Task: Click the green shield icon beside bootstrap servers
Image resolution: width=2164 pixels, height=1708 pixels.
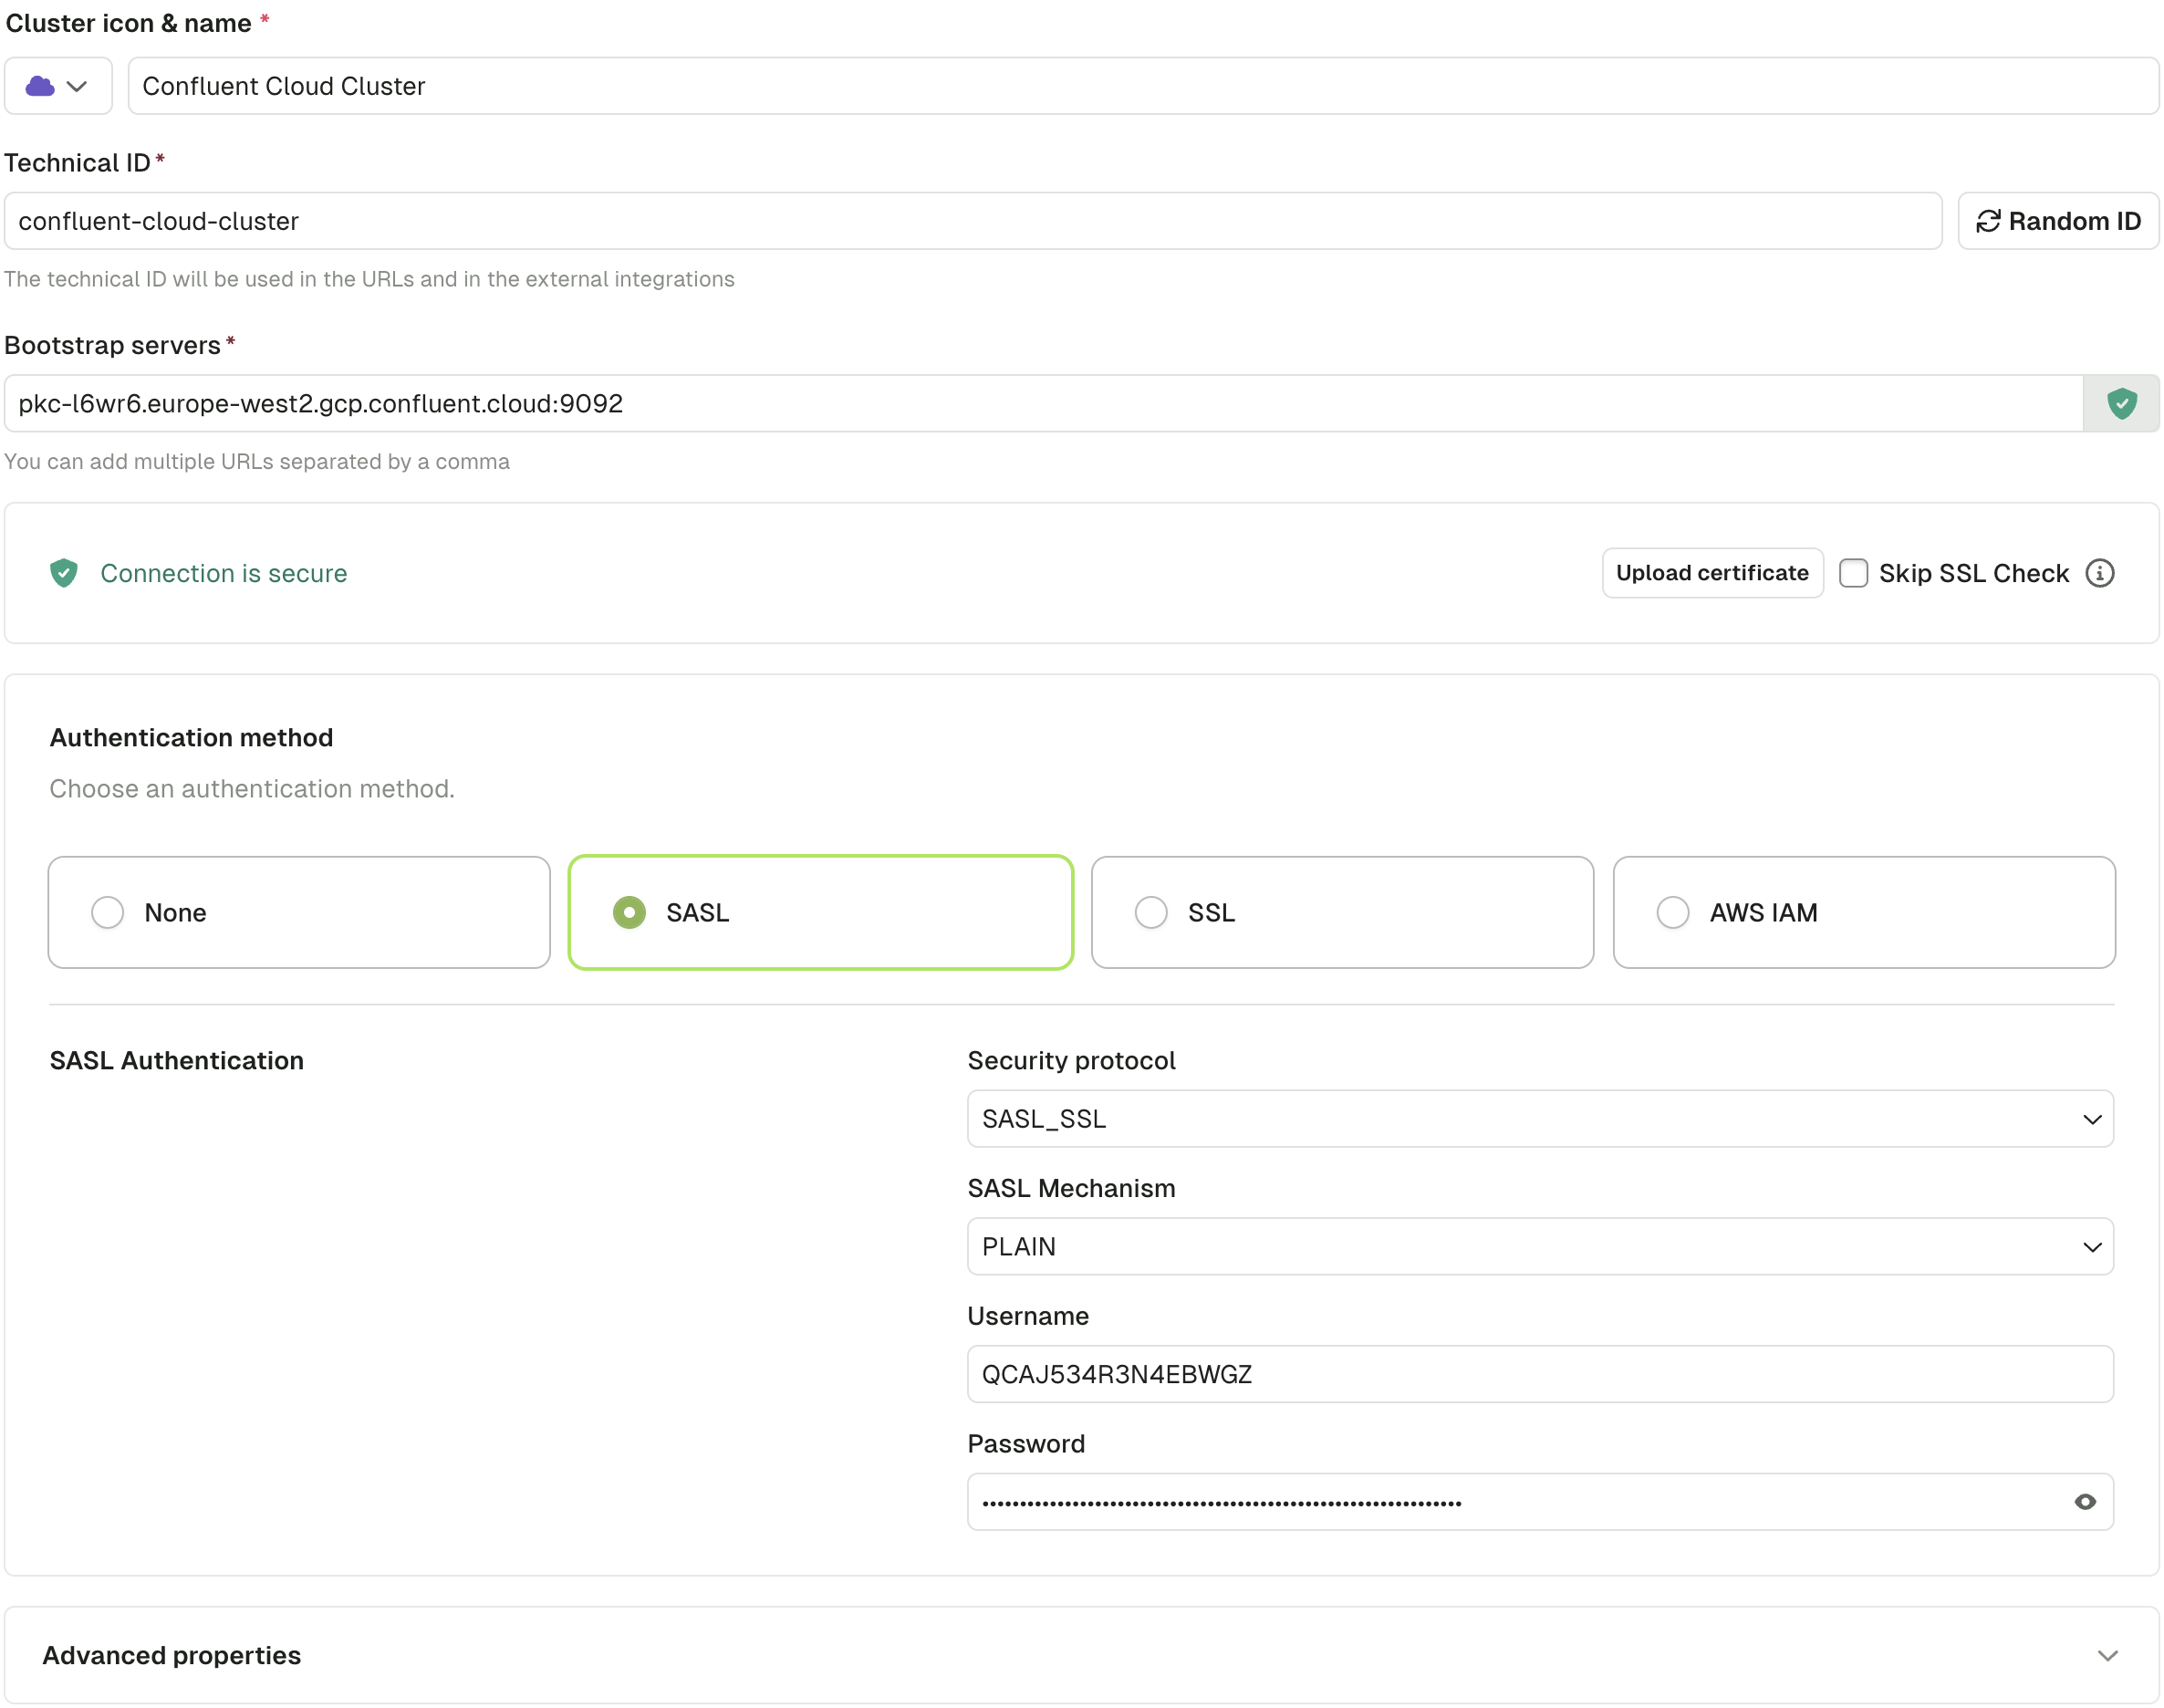Action: (x=2121, y=403)
